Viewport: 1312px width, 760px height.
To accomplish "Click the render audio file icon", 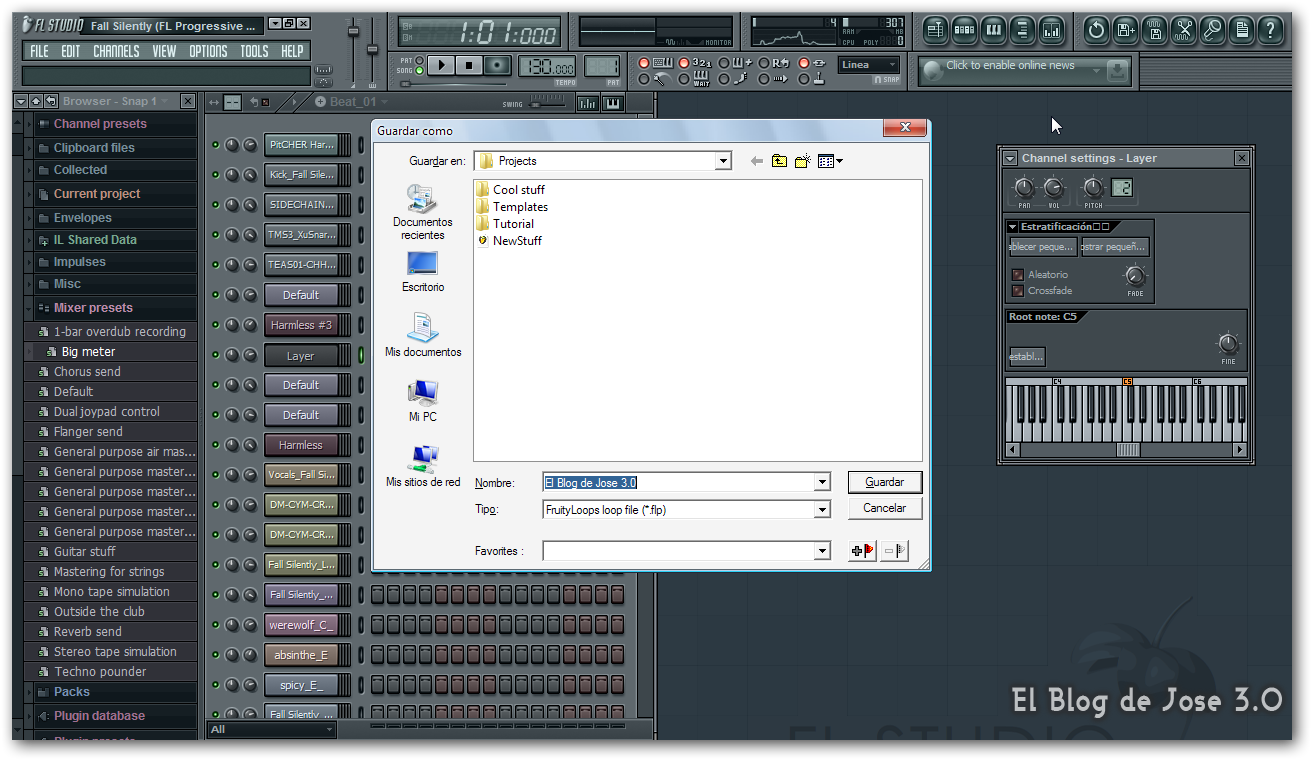I will 1155,30.
